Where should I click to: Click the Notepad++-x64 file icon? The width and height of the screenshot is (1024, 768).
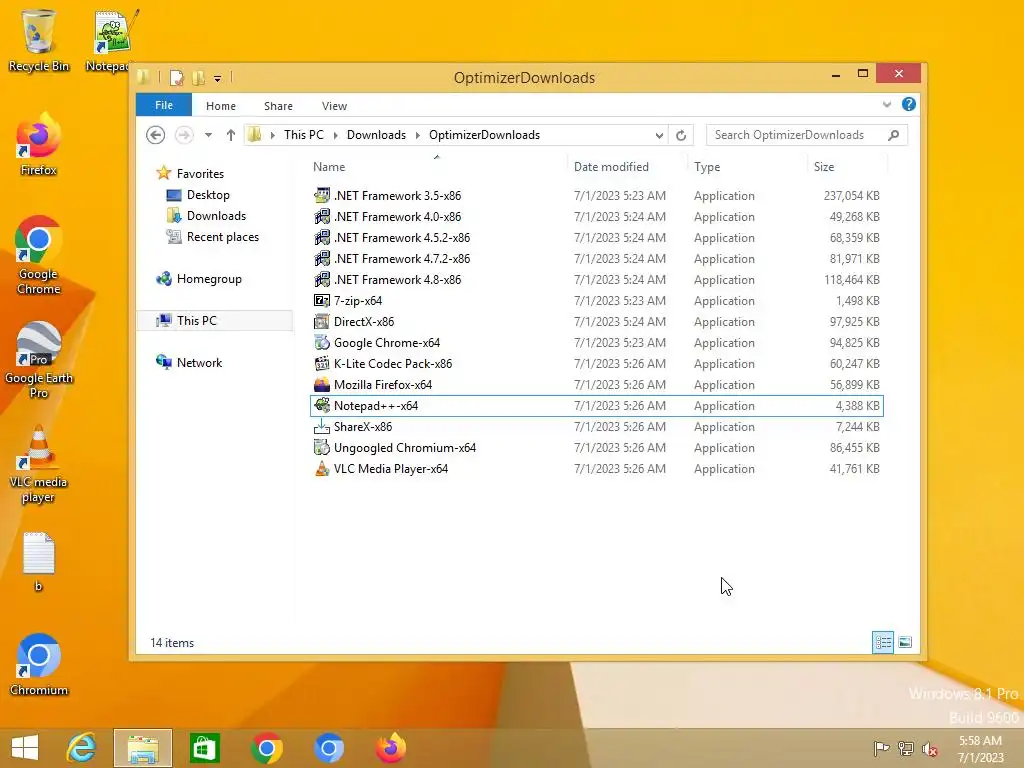[x=321, y=406]
